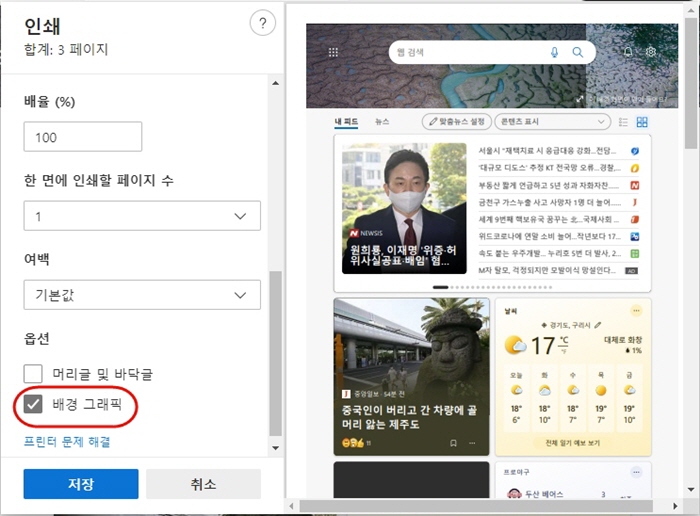Click the pencil edit location icon
This screenshot has width=700, height=516.
(598, 325)
